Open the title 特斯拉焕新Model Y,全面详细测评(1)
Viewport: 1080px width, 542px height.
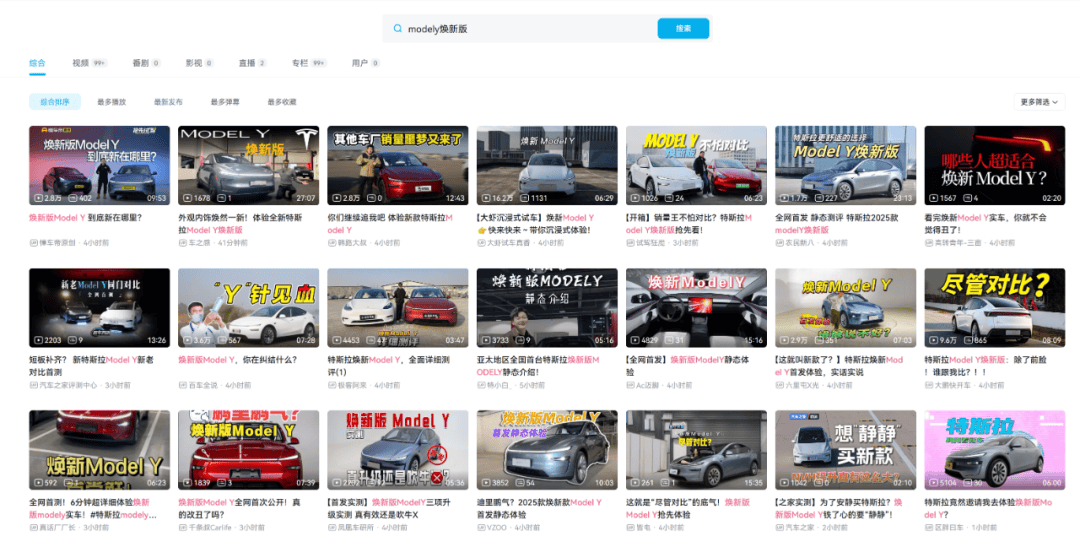click(390, 366)
